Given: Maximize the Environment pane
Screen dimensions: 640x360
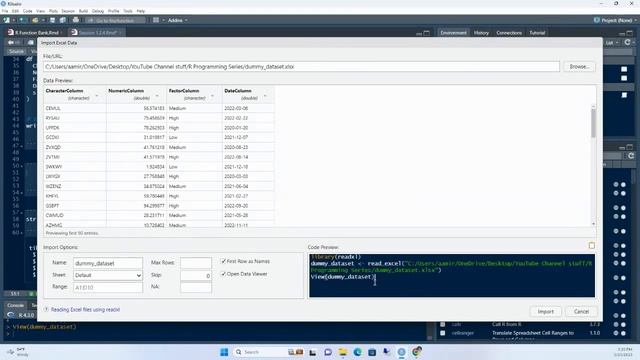Looking at the screenshot, I should (630, 33).
